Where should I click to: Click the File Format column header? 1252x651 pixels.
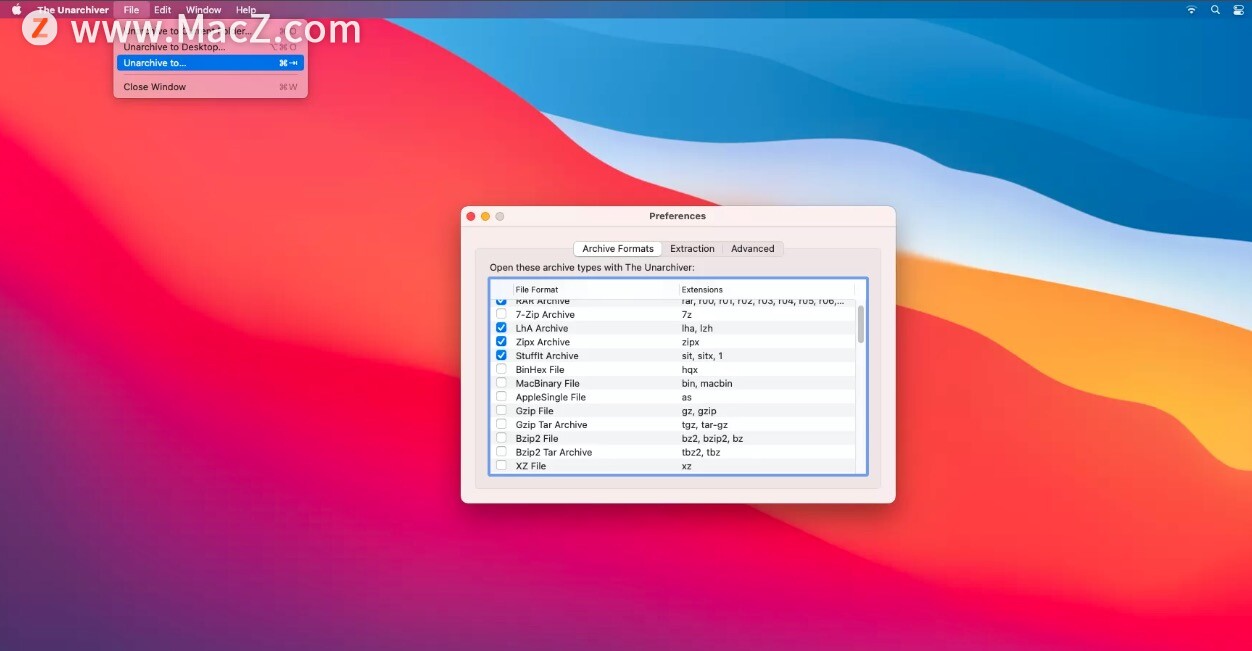coord(596,290)
